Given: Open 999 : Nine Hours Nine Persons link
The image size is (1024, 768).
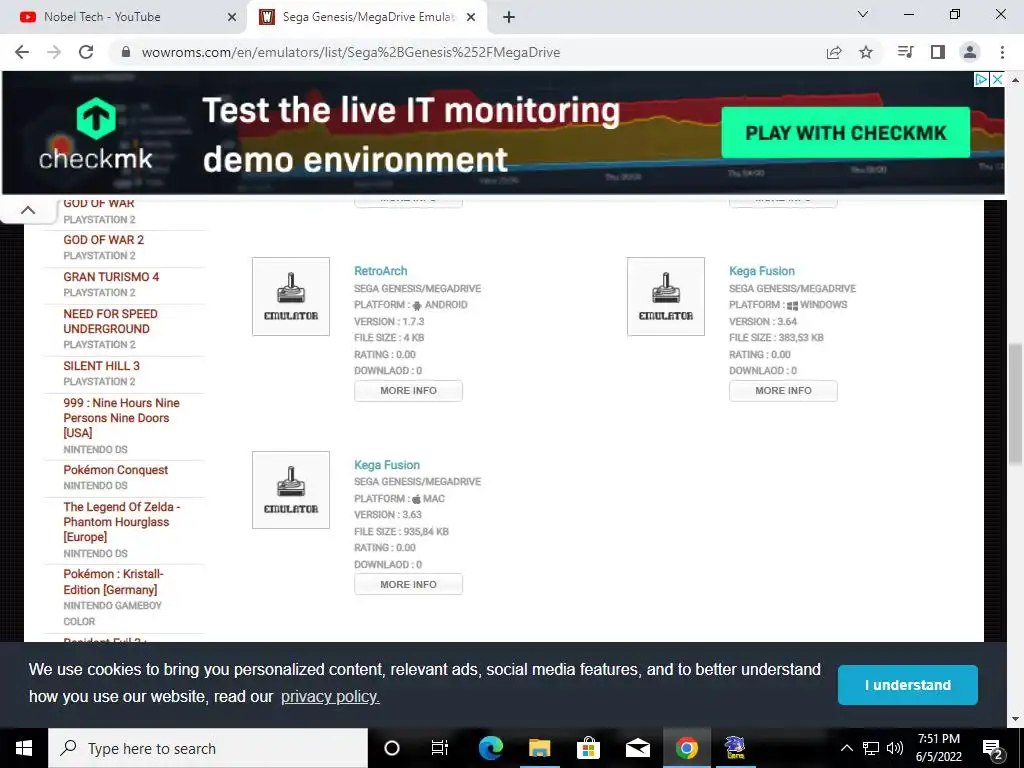Looking at the screenshot, I should point(121,418).
